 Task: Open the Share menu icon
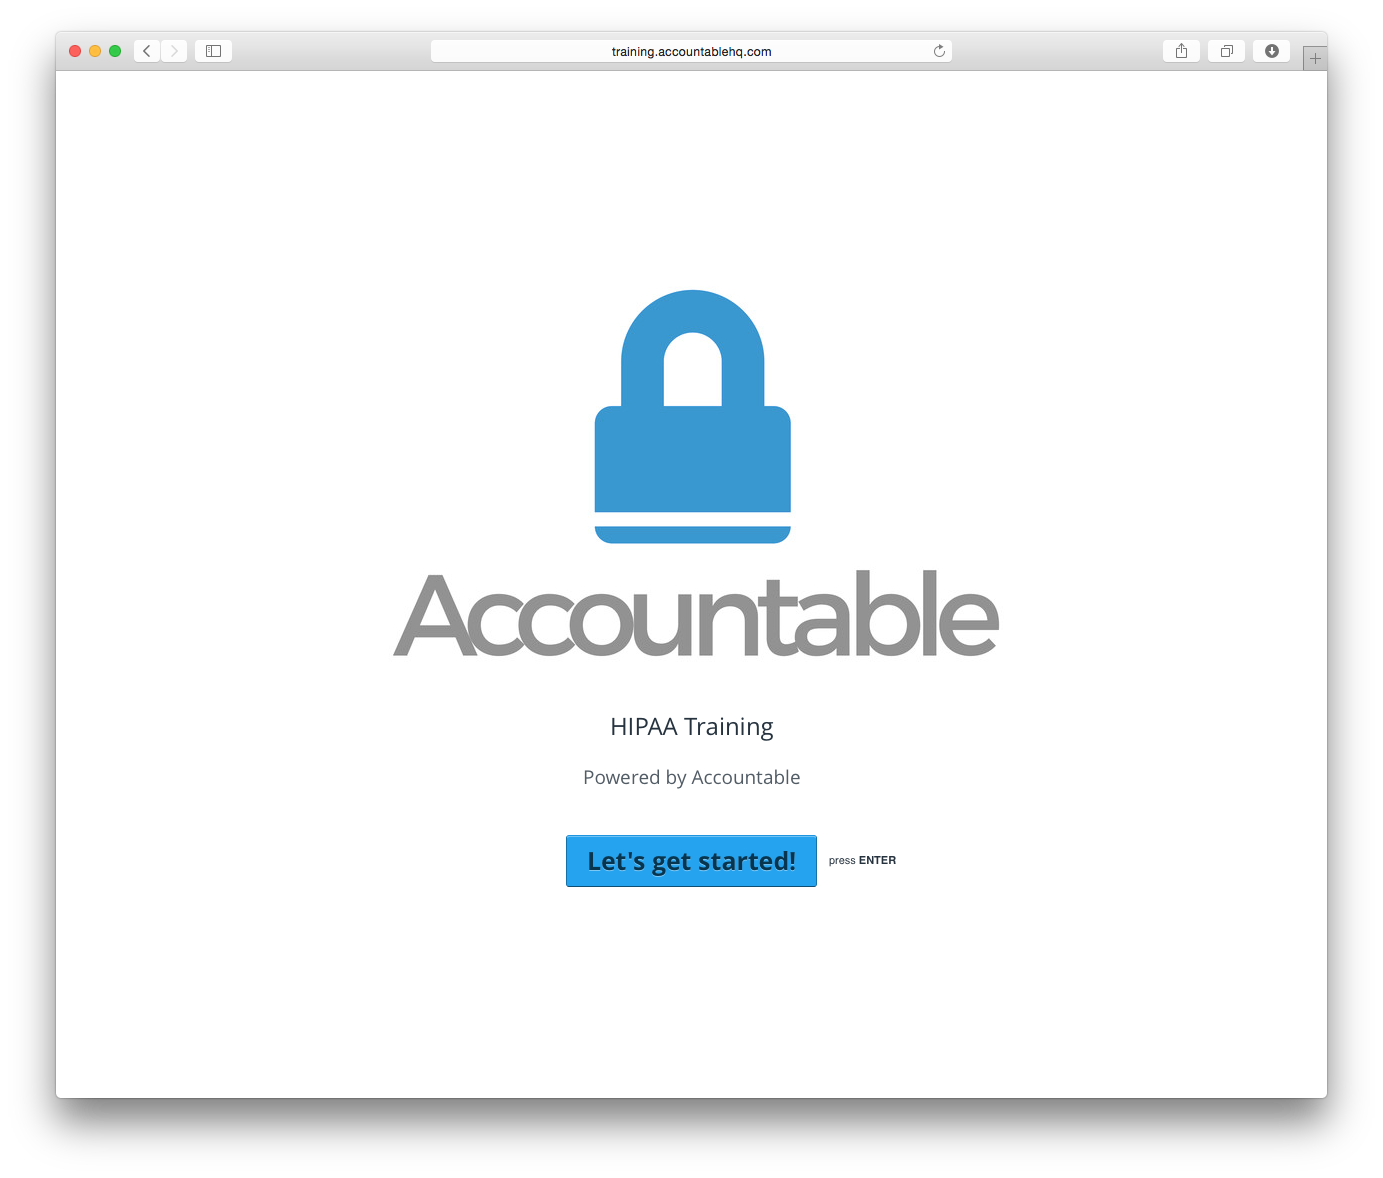tap(1181, 51)
